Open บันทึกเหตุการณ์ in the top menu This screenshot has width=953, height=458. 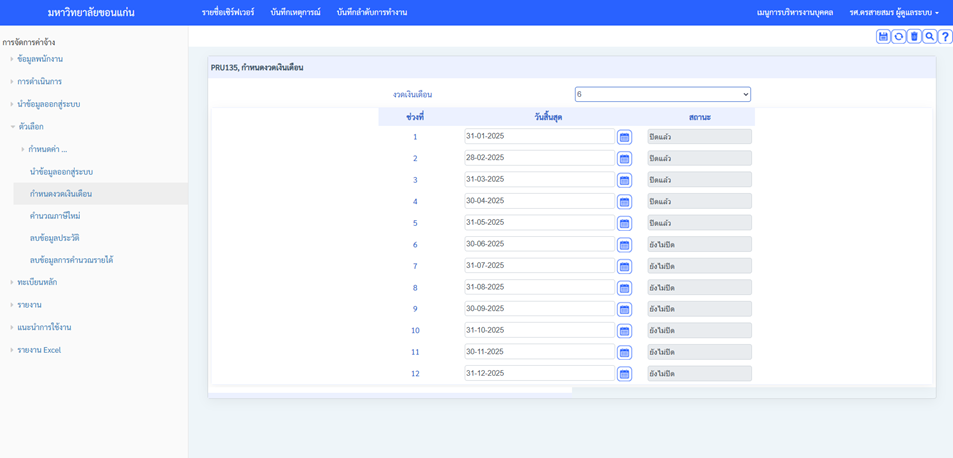(x=295, y=13)
